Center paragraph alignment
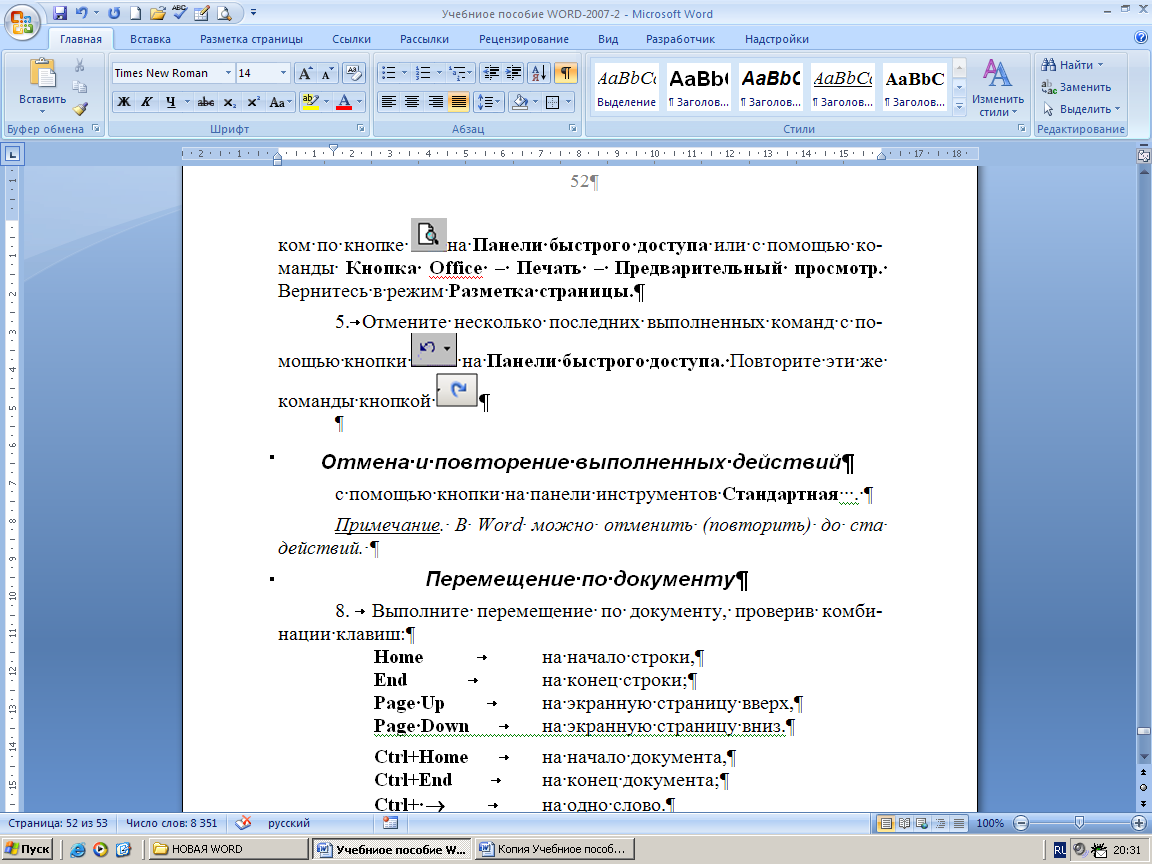This screenshot has width=1152, height=864. coord(412,102)
